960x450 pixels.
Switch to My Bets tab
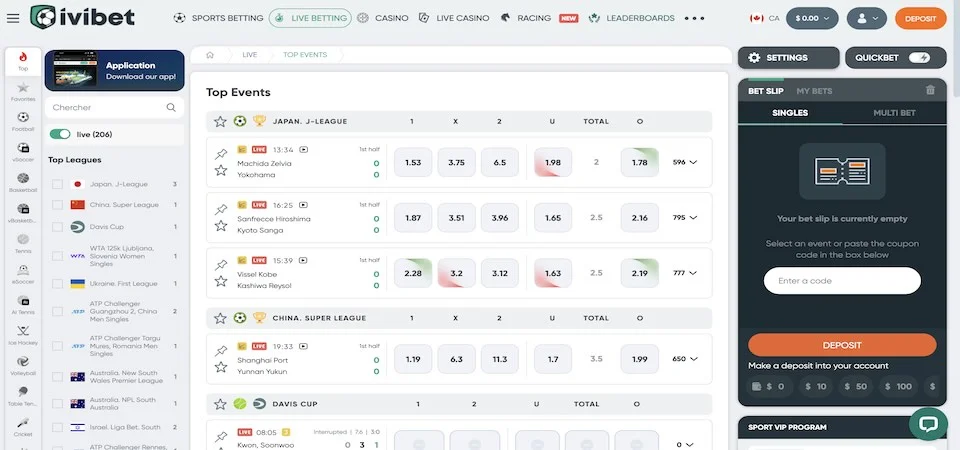click(x=814, y=91)
